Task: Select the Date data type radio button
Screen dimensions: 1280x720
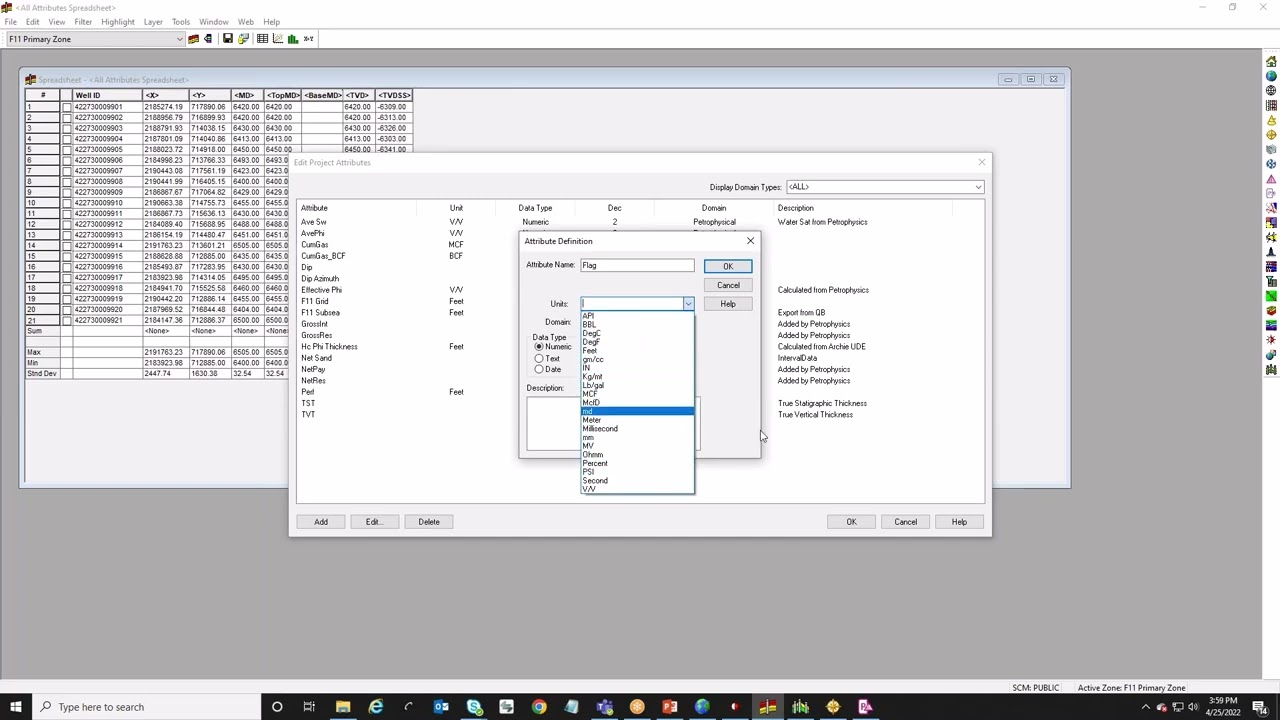Action: pos(539,369)
